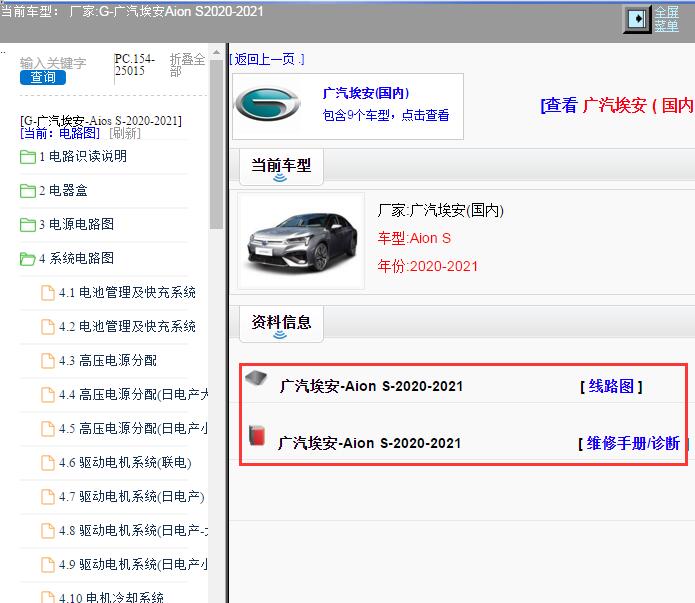This screenshot has height=603, width=695.
Task: Click the red repair manual book icon
Action: point(257,435)
